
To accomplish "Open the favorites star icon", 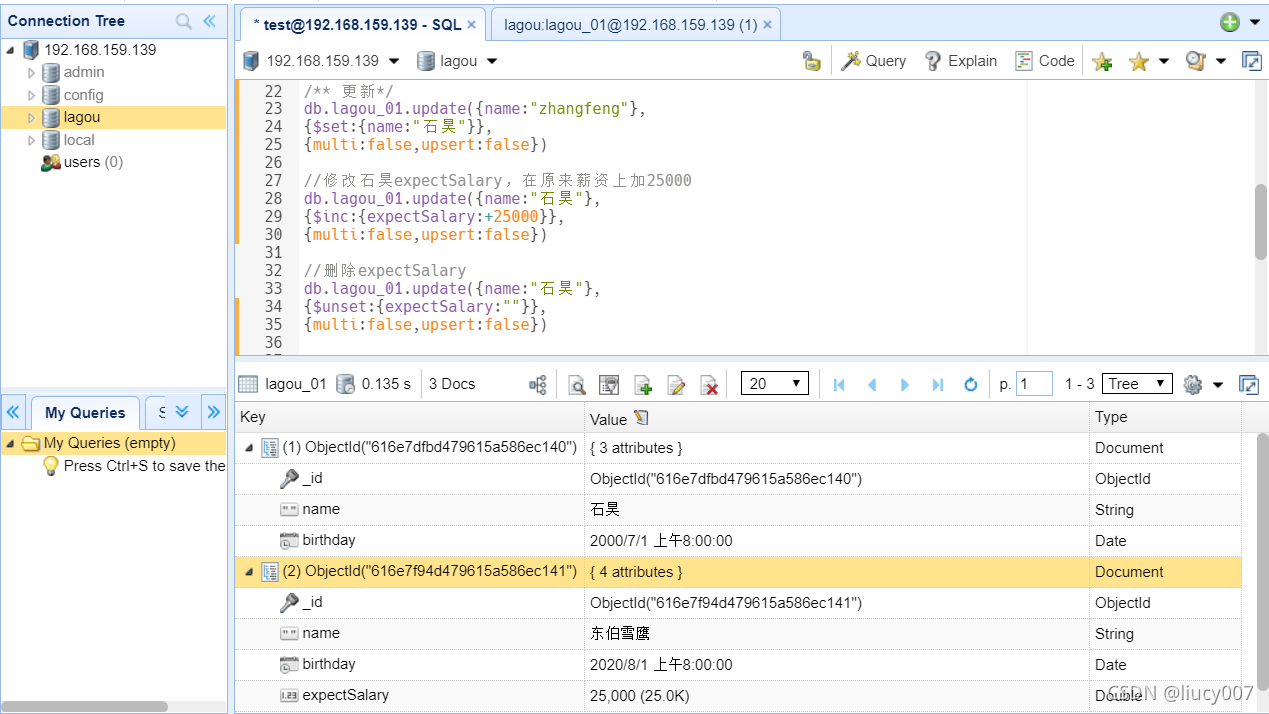I will point(1138,62).
